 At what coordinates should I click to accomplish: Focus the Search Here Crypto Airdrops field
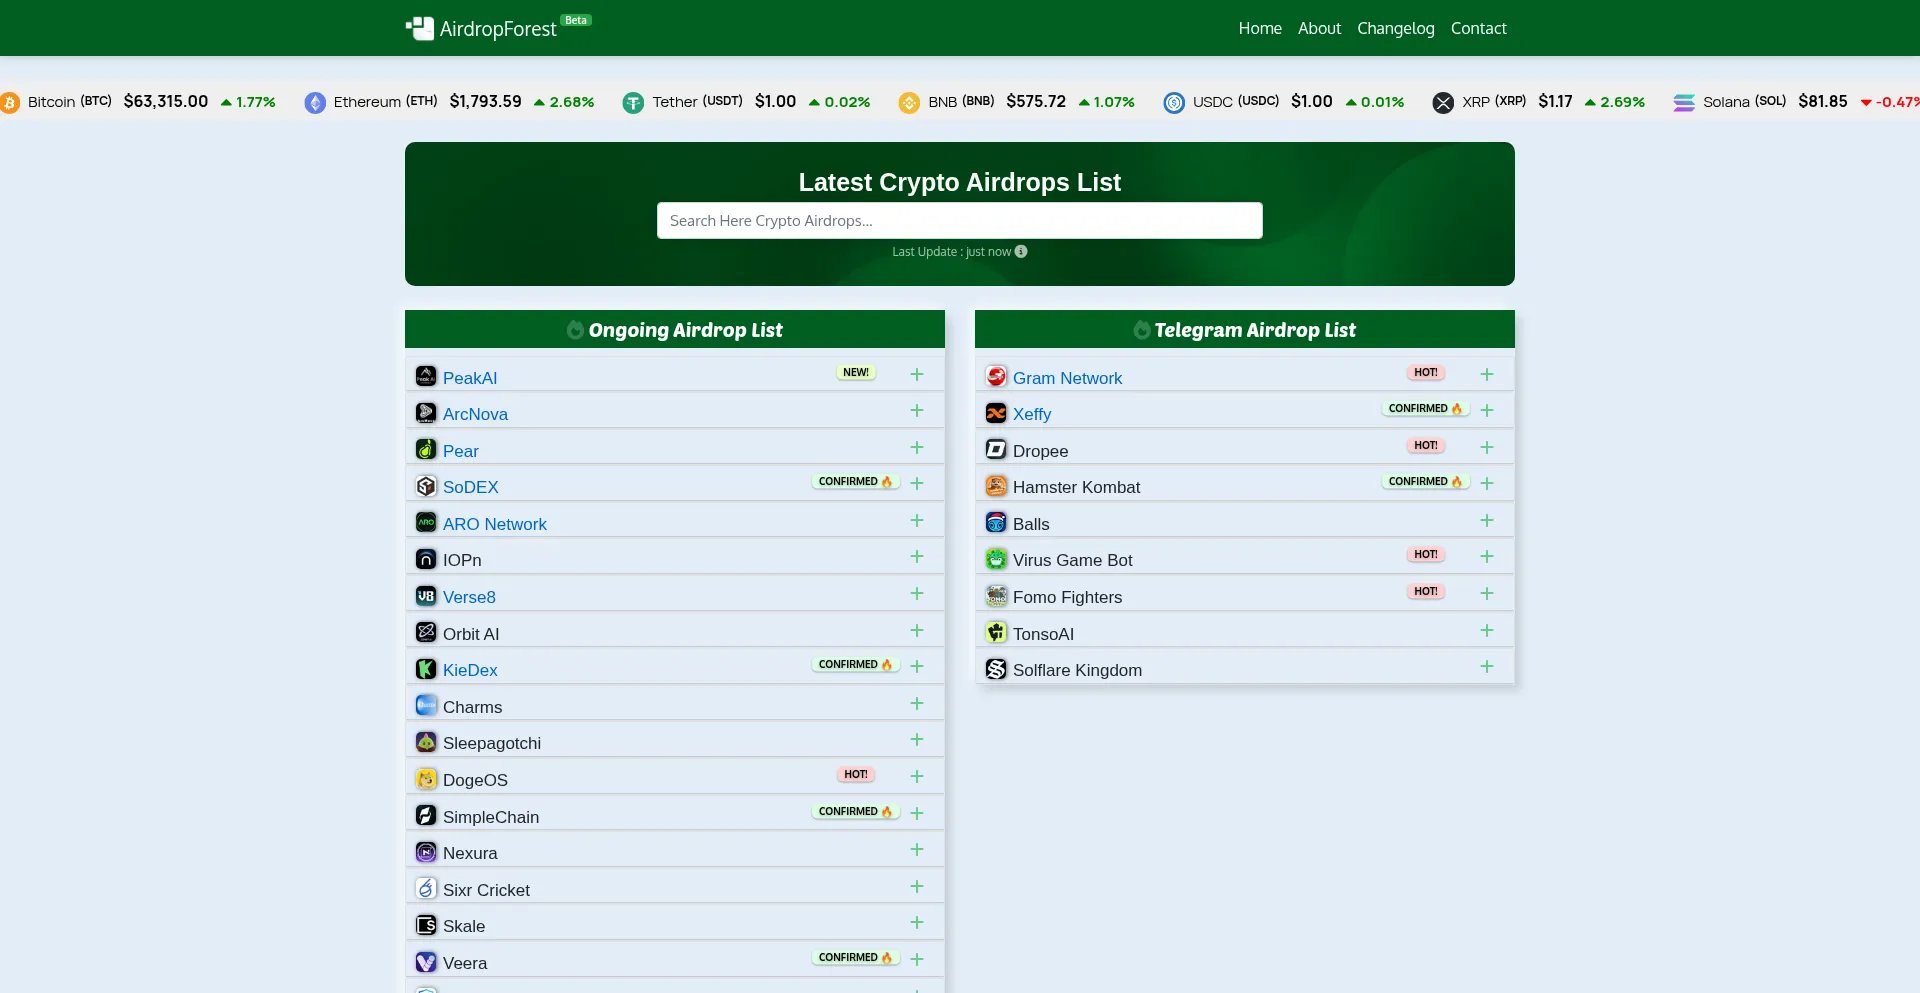pos(960,220)
